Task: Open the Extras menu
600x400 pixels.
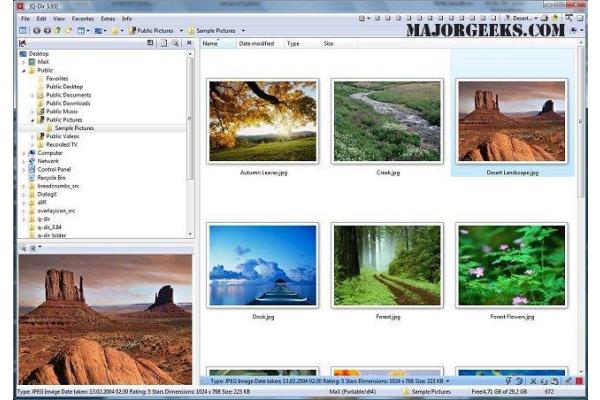Action: 108,18
